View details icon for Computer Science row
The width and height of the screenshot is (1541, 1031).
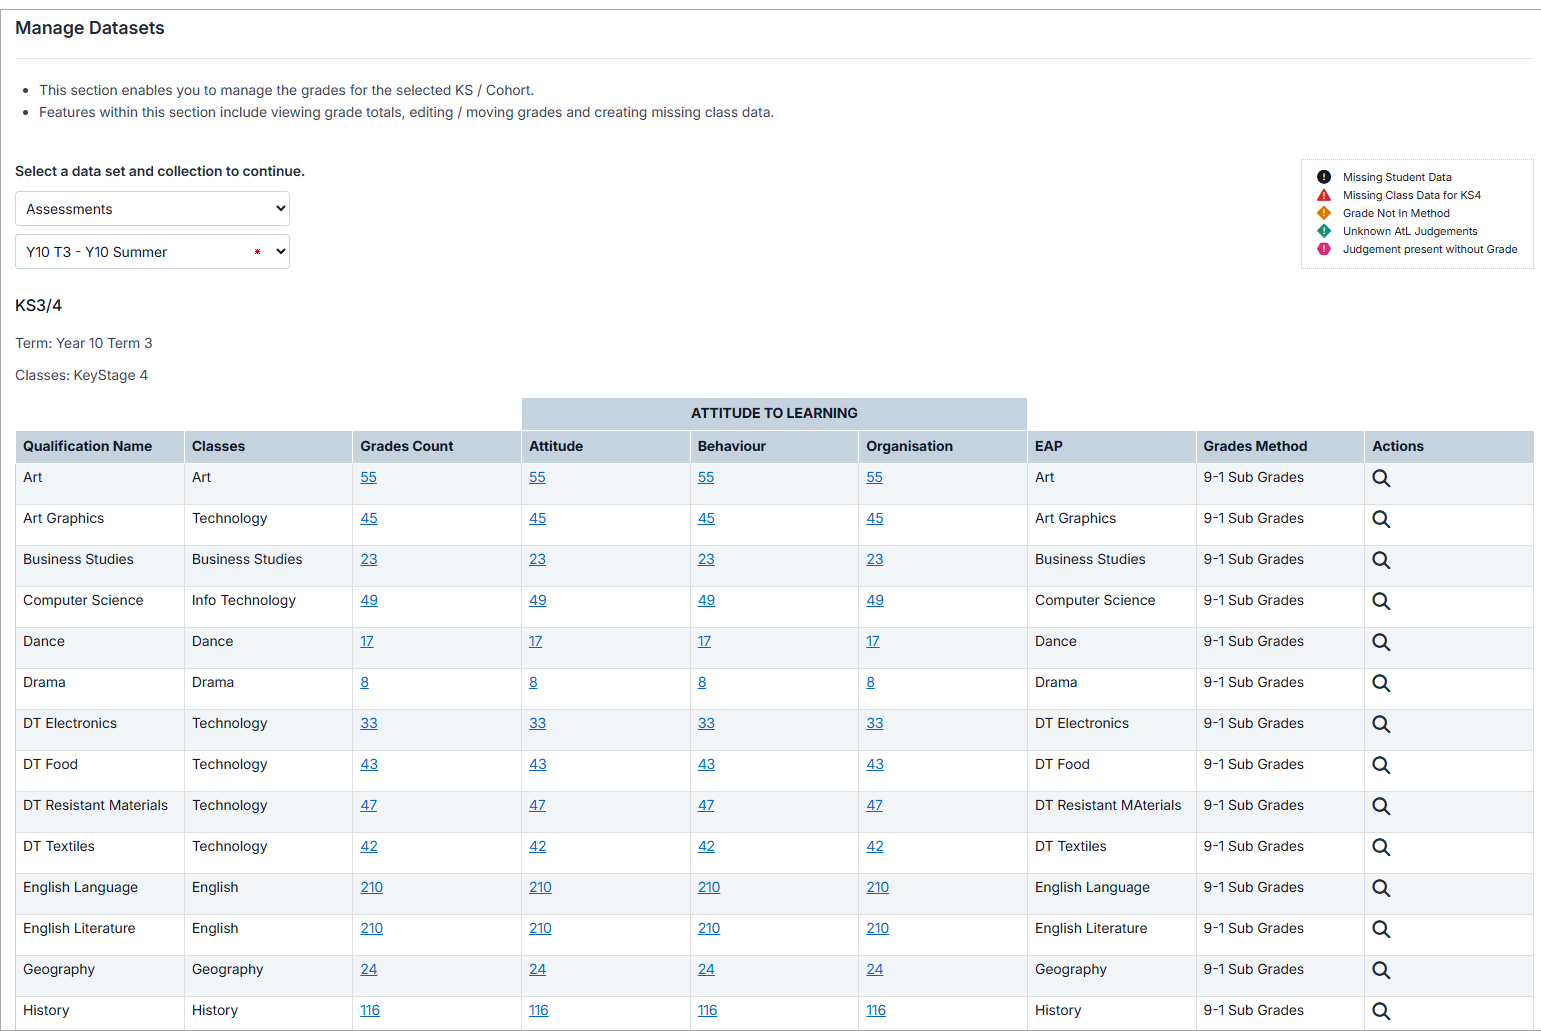point(1381,601)
